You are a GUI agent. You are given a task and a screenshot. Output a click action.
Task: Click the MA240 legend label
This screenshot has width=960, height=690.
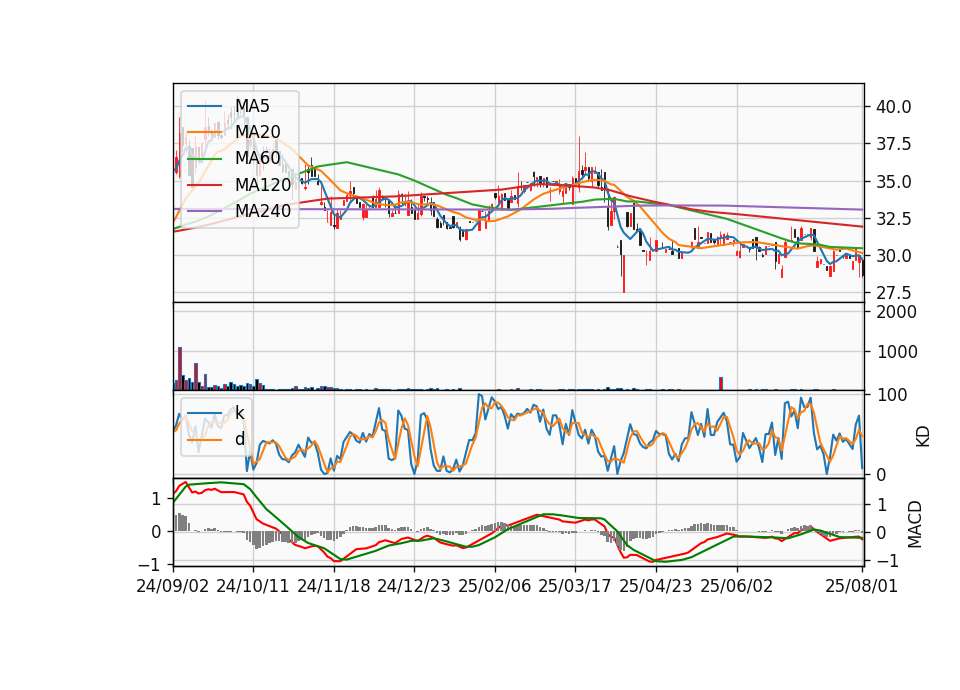(x=263, y=211)
